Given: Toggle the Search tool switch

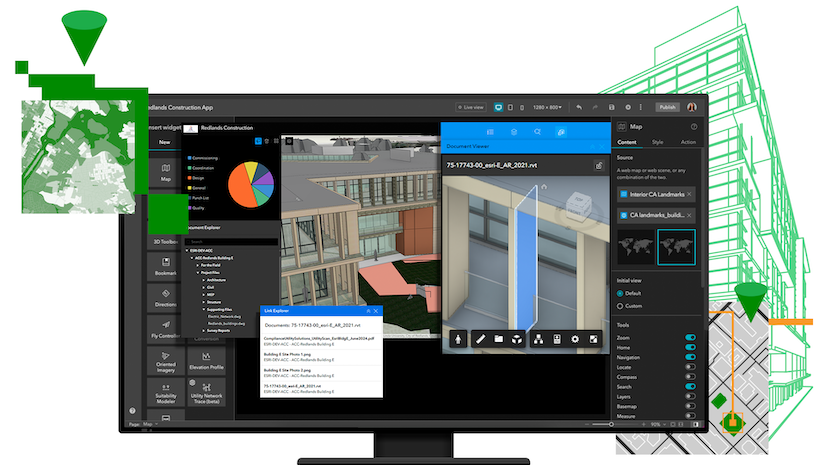Looking at the screenshot, I should point(690,387).
